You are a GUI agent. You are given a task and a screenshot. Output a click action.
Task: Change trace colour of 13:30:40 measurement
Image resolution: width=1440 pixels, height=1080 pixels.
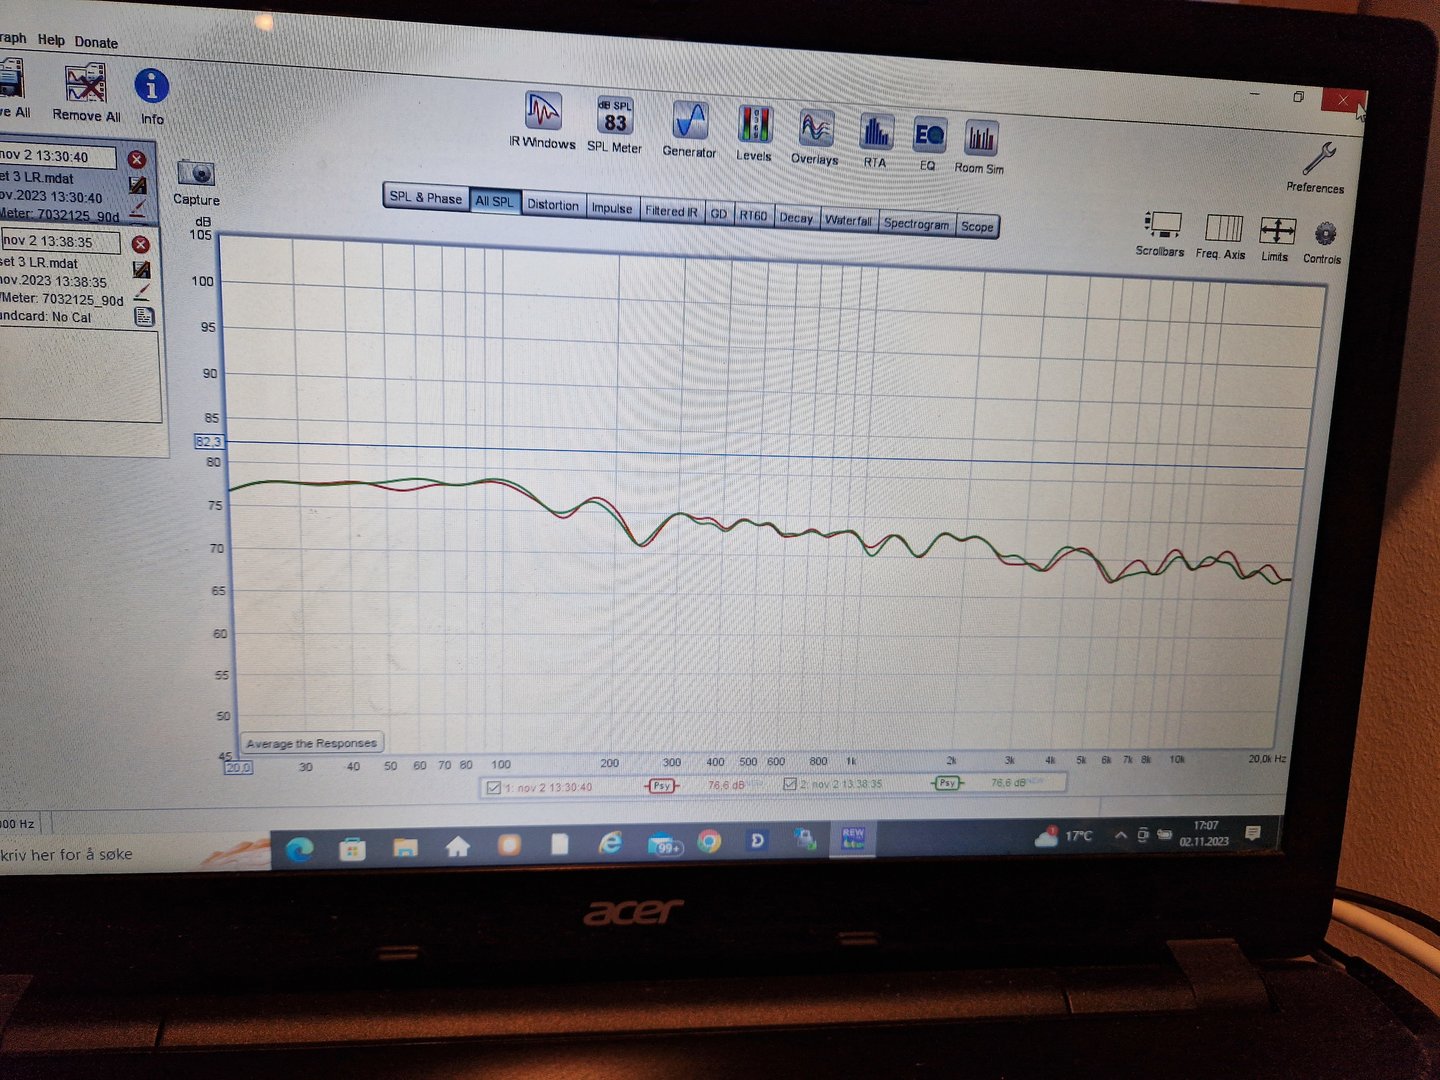(x=139, y=209)
